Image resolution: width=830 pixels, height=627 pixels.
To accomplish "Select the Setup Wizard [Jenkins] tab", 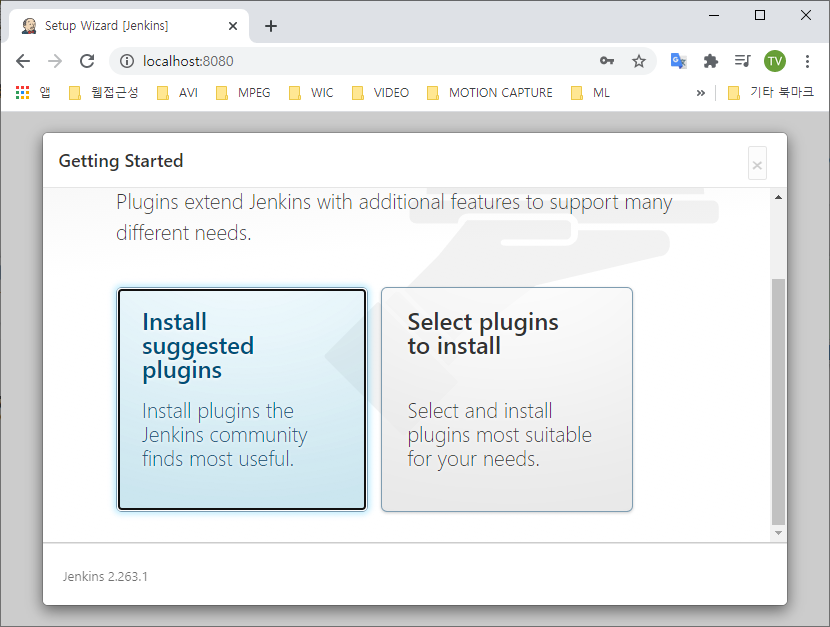I will [x=129, y=26].
